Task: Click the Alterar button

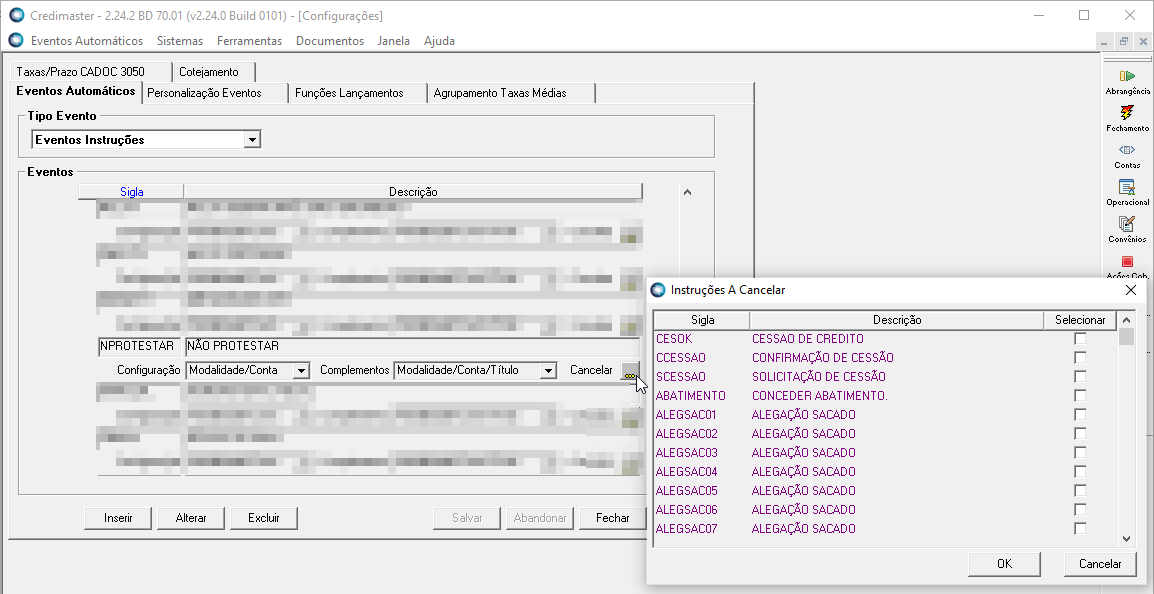Action: coord(191,518)
